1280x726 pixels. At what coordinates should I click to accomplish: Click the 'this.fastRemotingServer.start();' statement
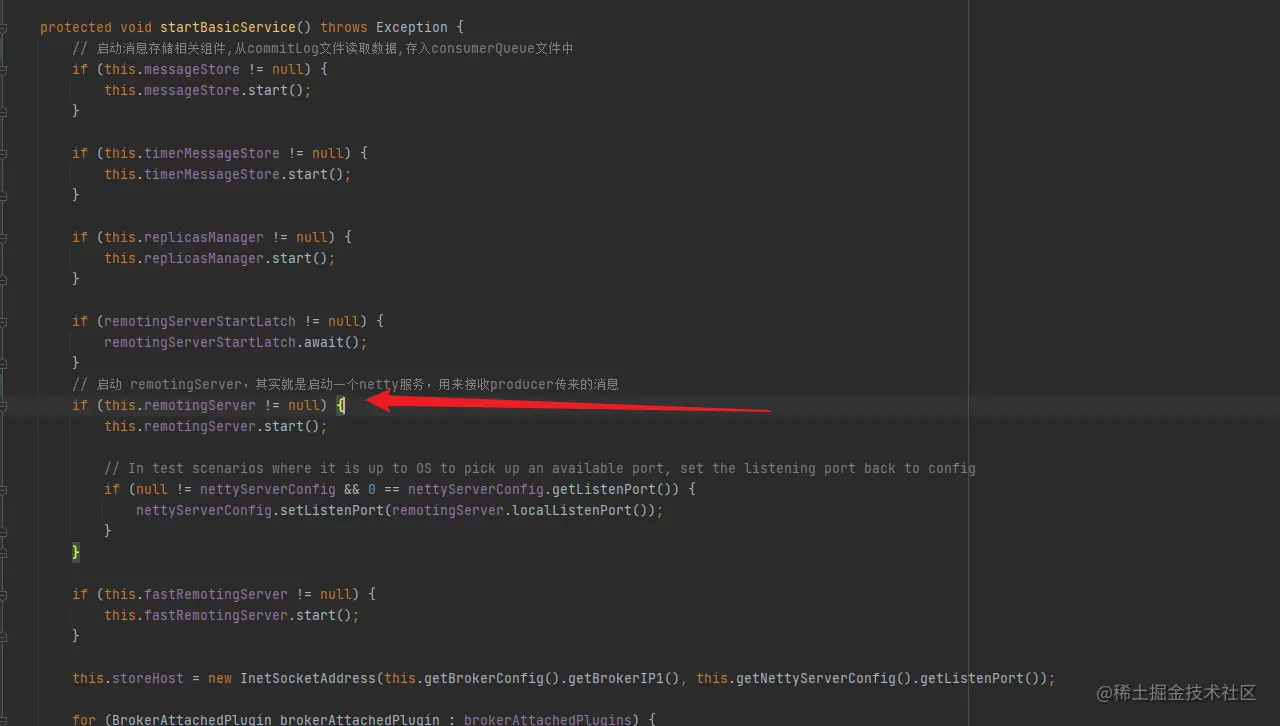(232, 615)
